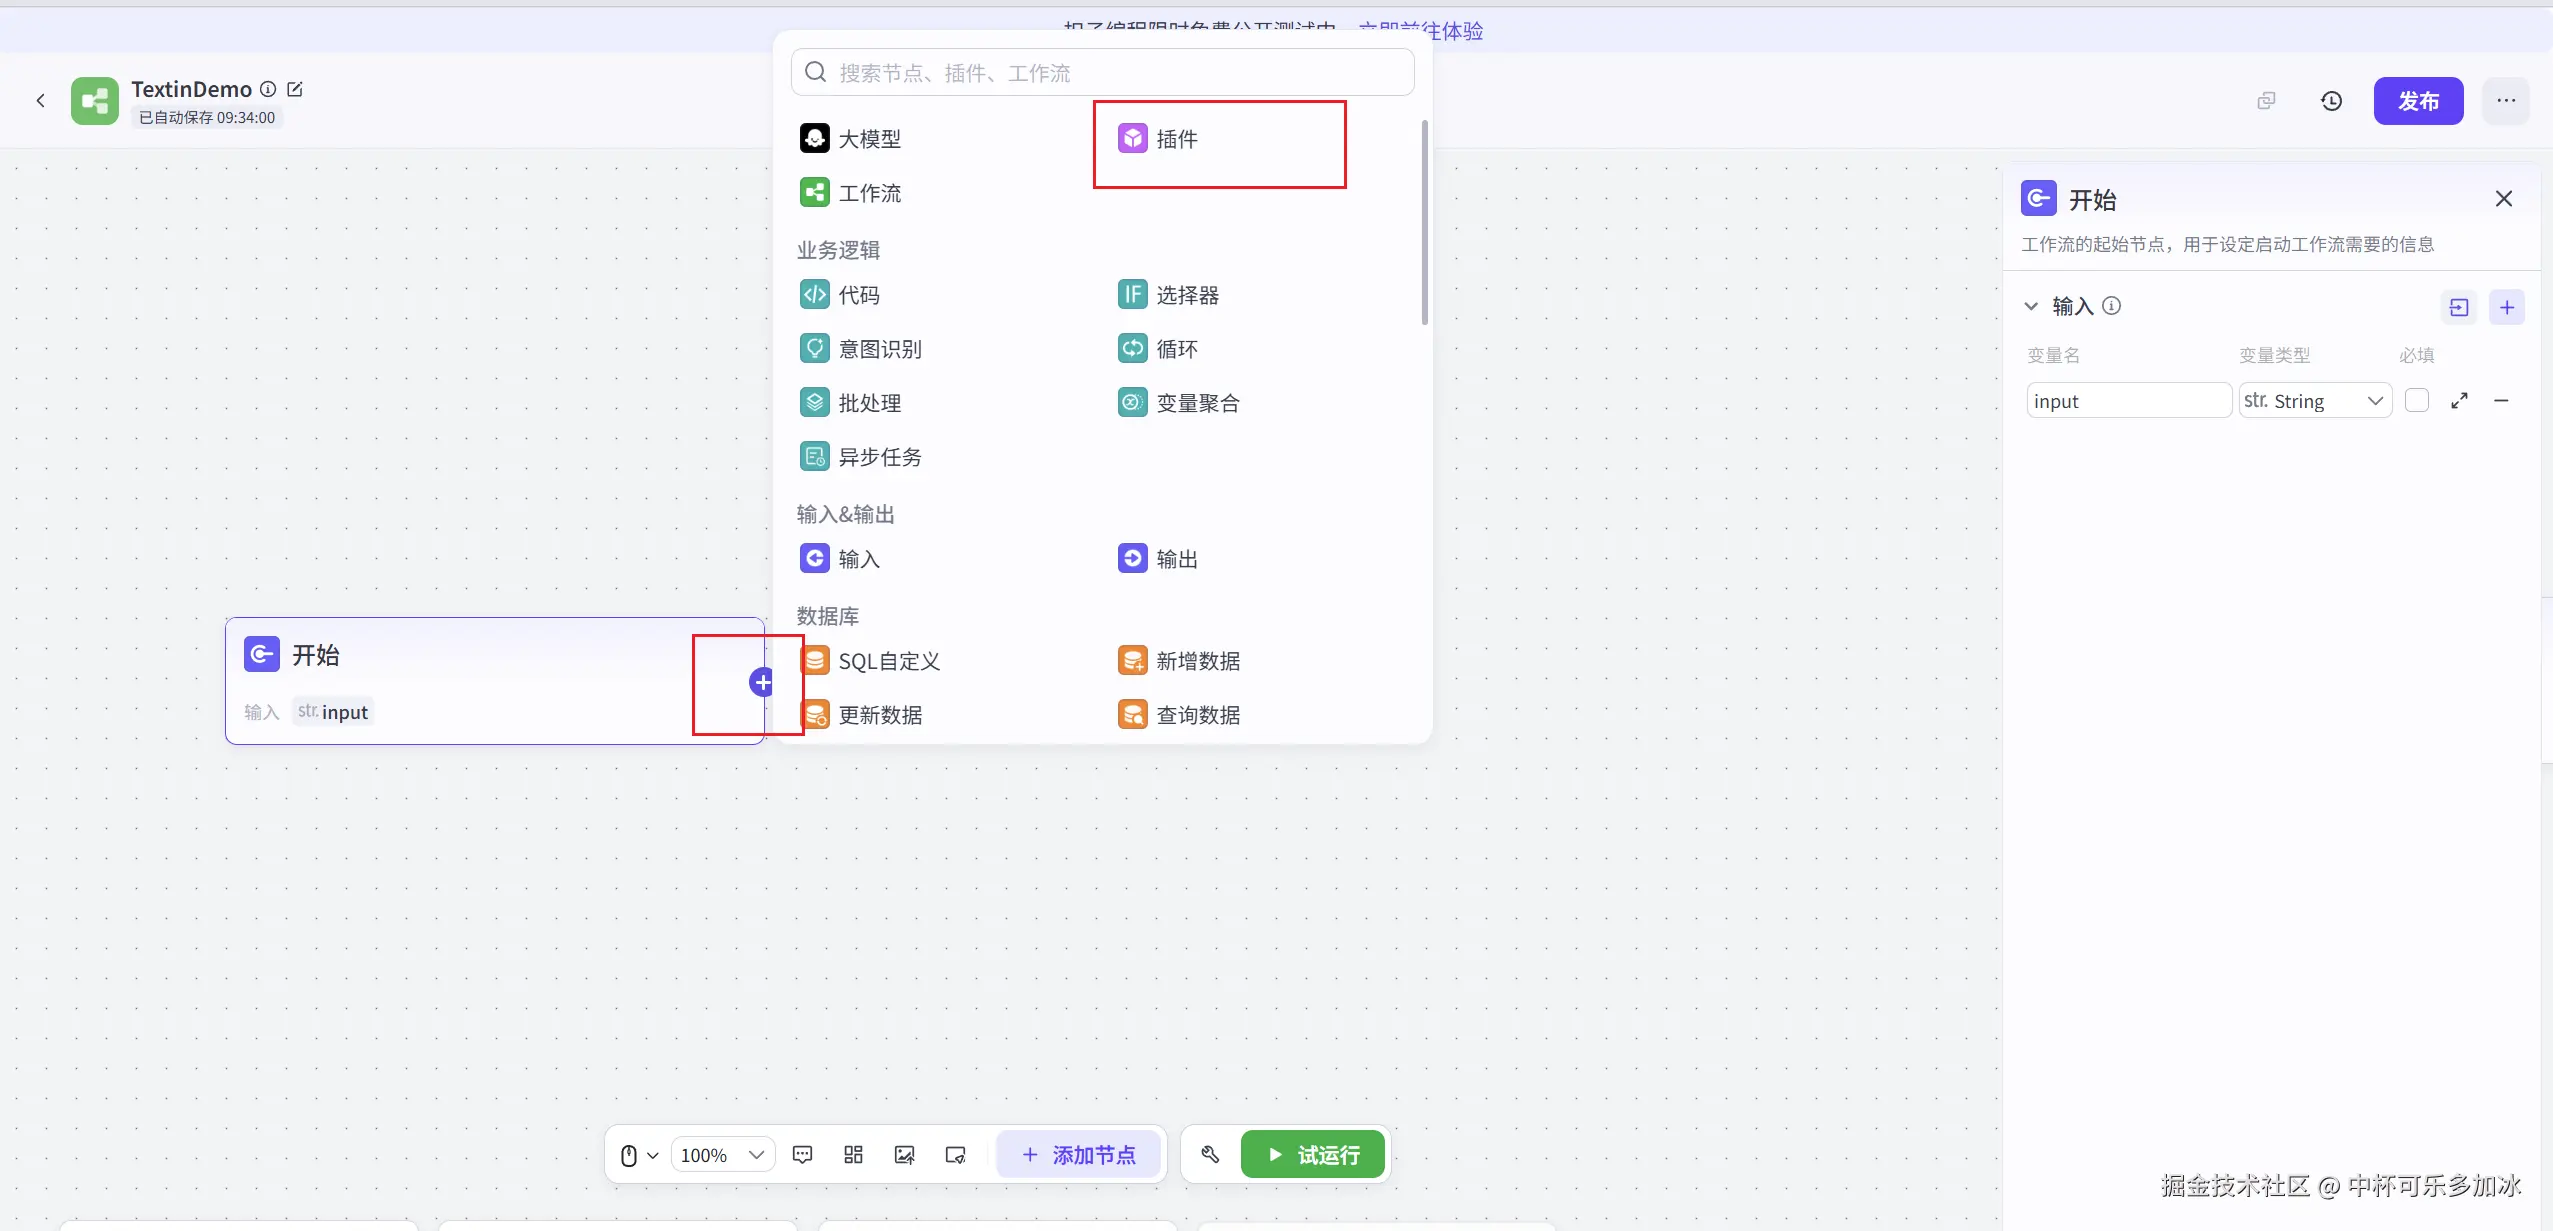This screenshot has width=2553, height=1231.
Task: Start a test run with 试运行
Action: coord(1312,1155)
